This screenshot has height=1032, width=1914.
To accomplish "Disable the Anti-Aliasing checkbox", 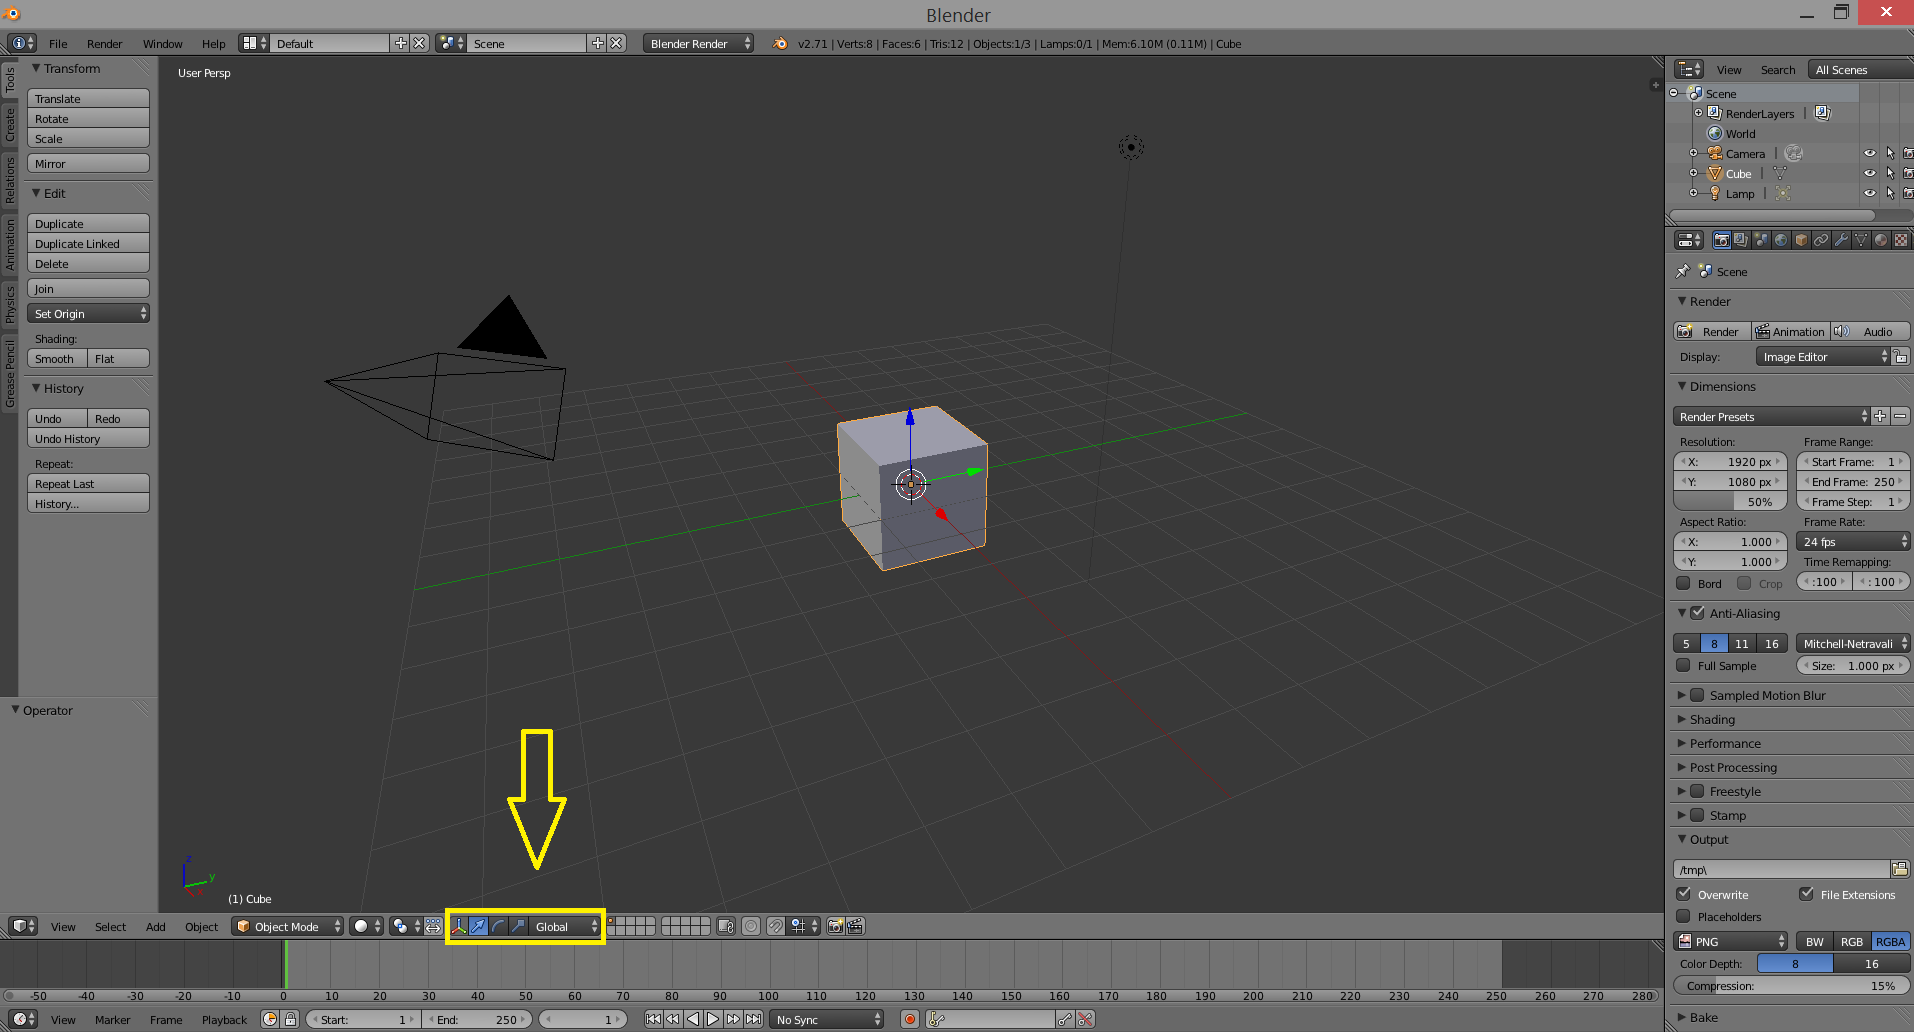I will click(x=1697, y=613).
